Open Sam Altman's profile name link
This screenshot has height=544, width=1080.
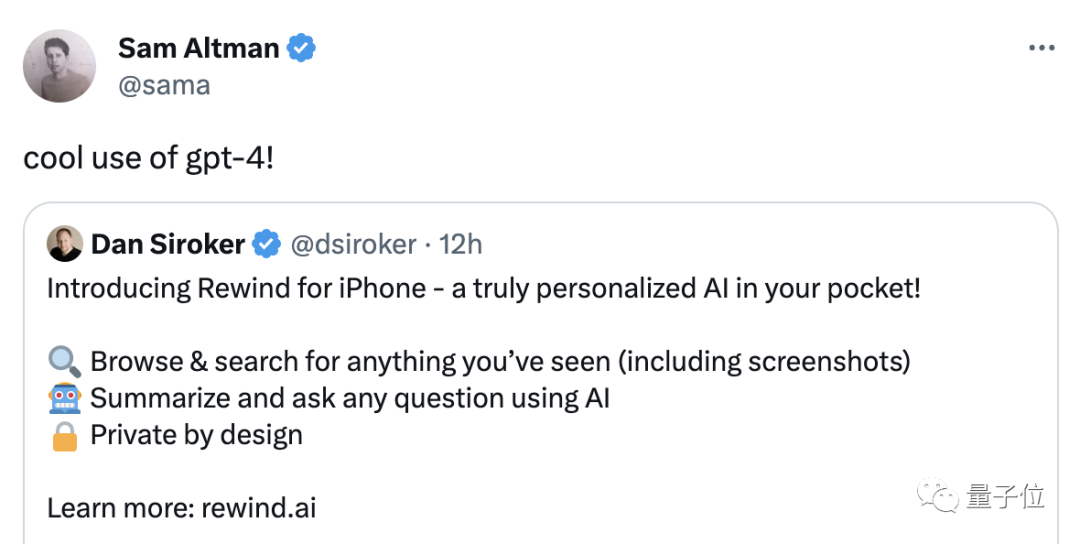[x=198, y=47]
